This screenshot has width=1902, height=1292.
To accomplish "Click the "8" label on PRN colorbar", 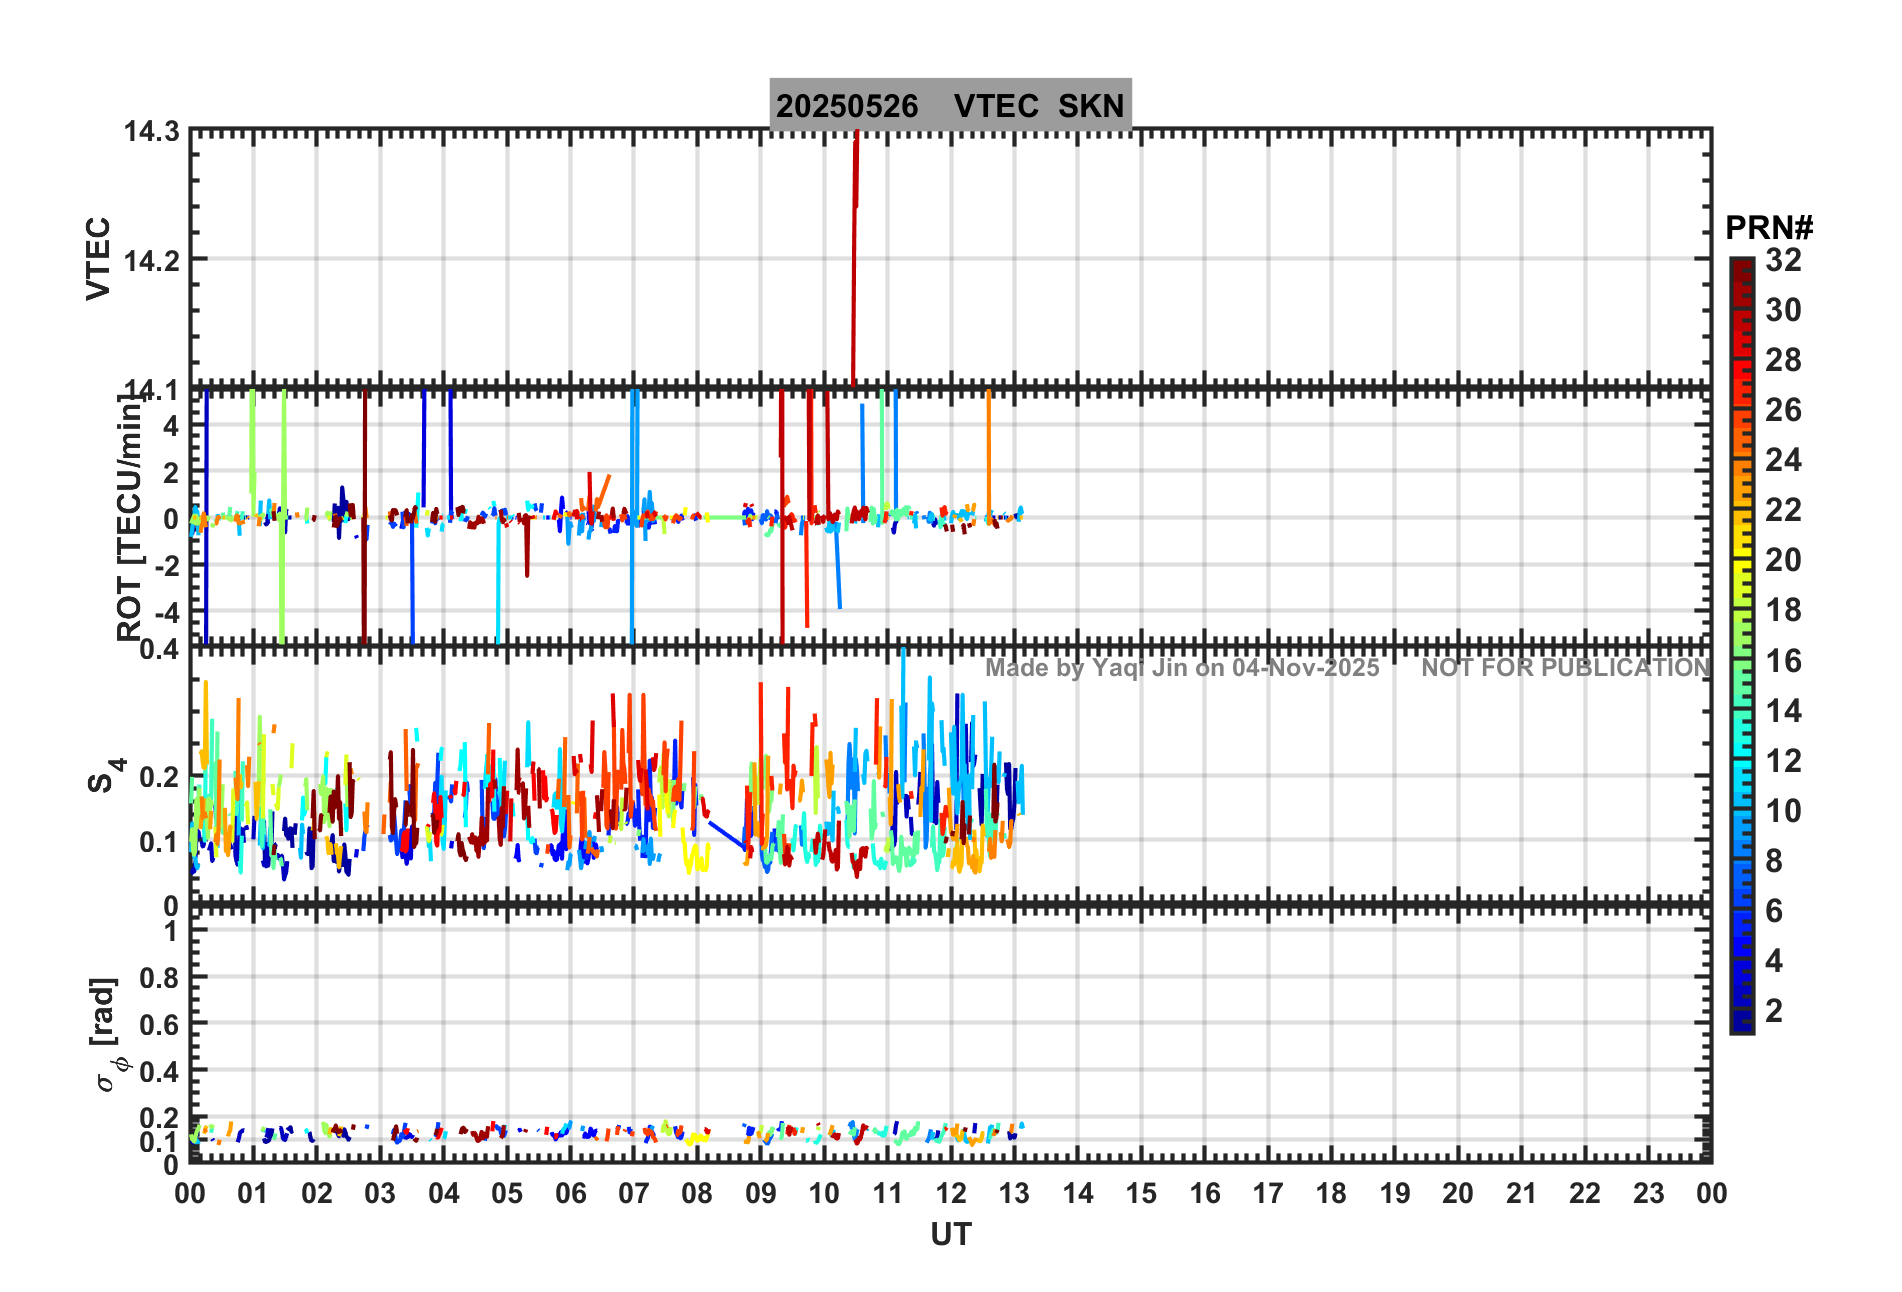I will point(1774,861).
